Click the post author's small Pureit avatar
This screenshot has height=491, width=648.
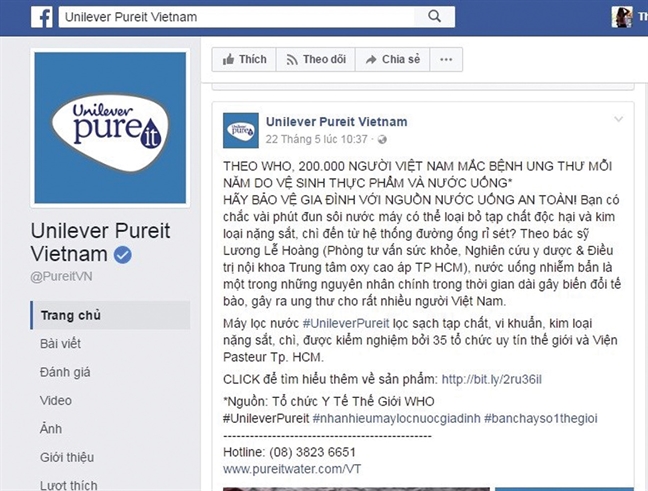coord(241,131)
